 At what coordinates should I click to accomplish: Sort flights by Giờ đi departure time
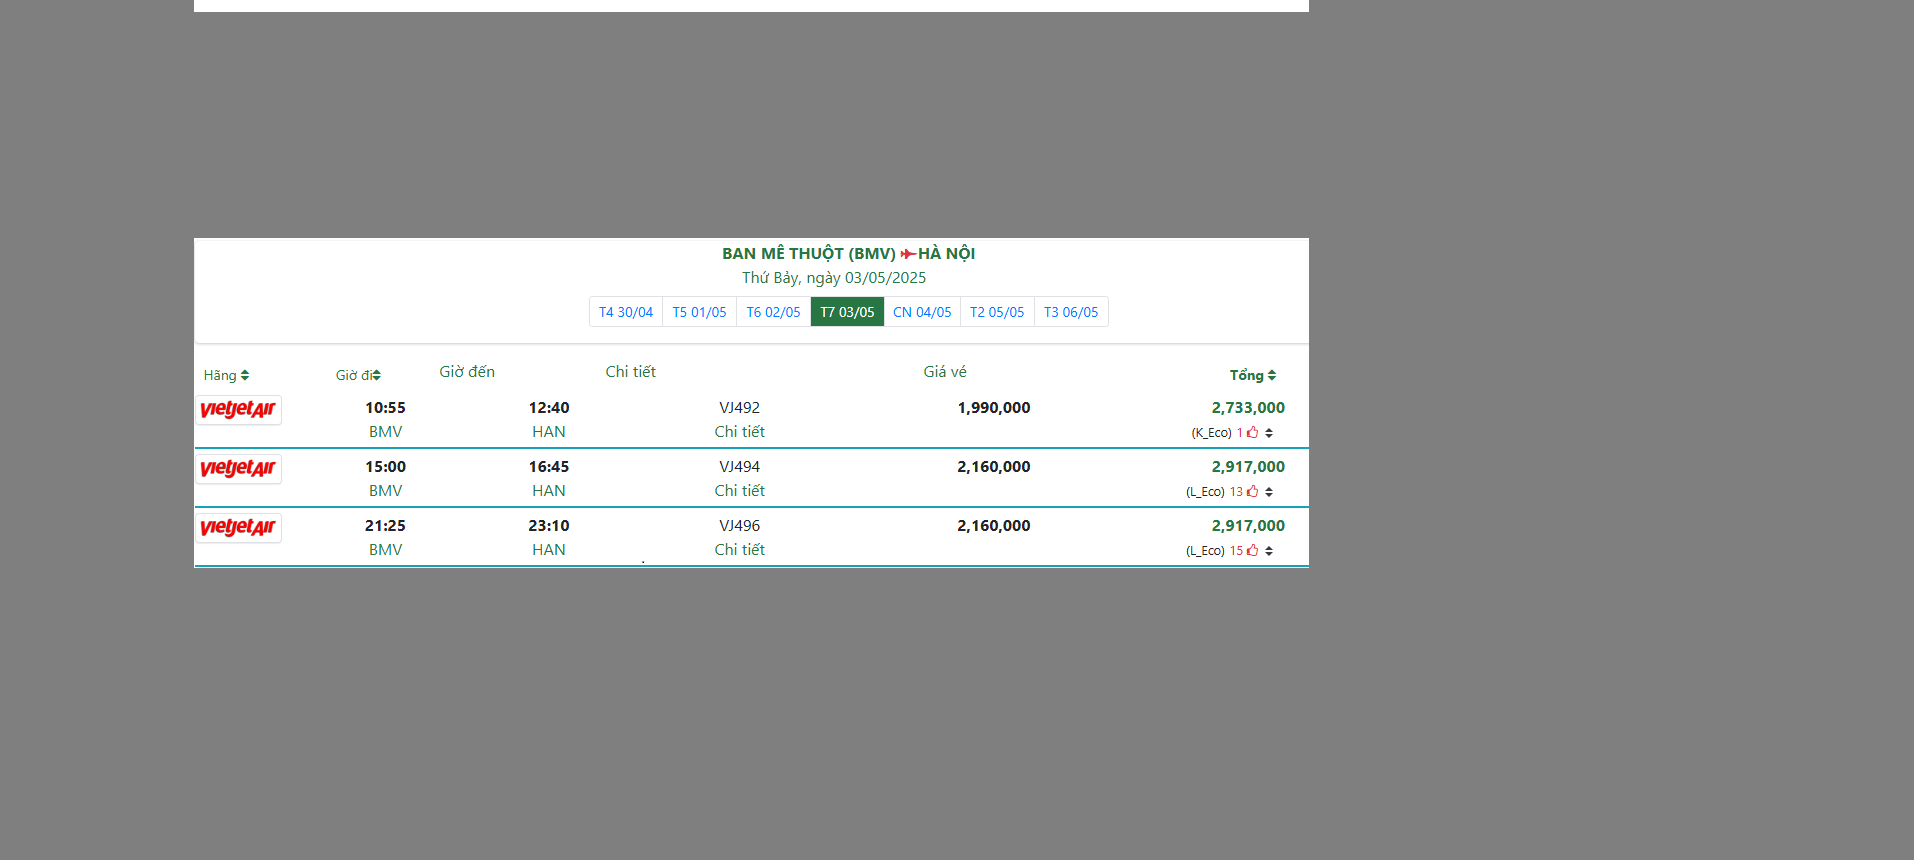358,376
